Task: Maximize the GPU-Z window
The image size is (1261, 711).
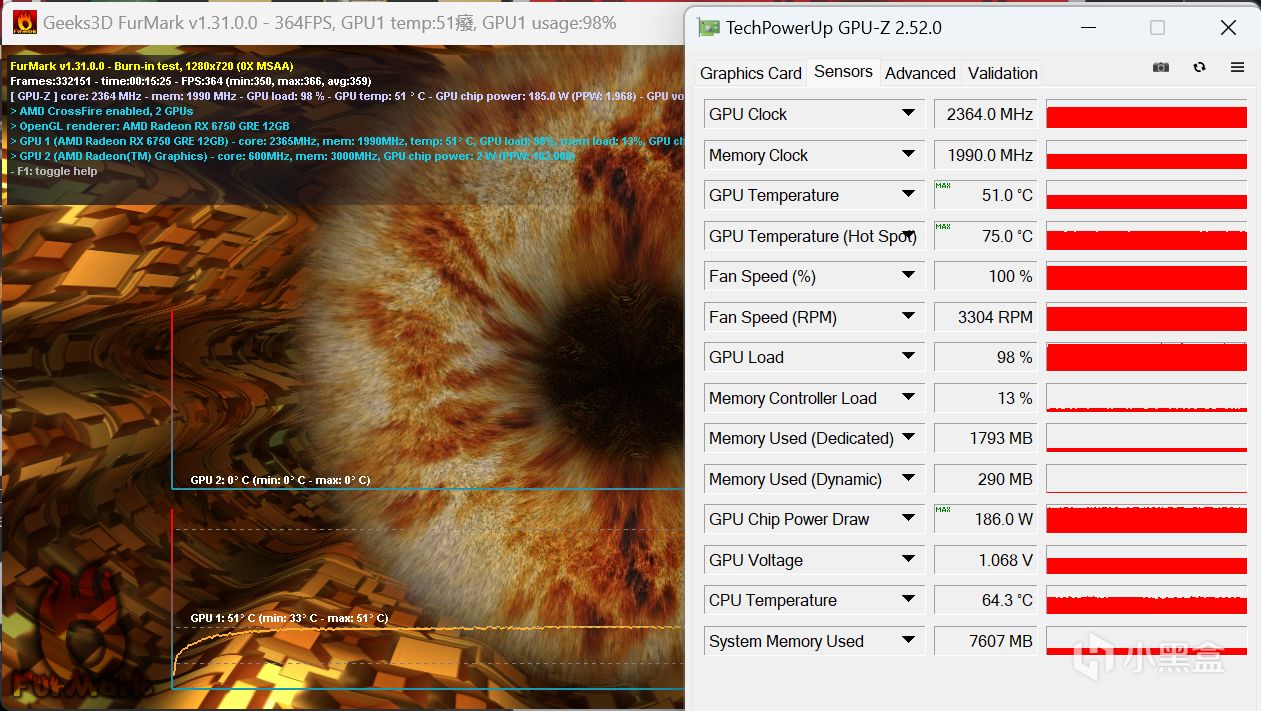Action: pyautogui.click(x=1157, y=27)
